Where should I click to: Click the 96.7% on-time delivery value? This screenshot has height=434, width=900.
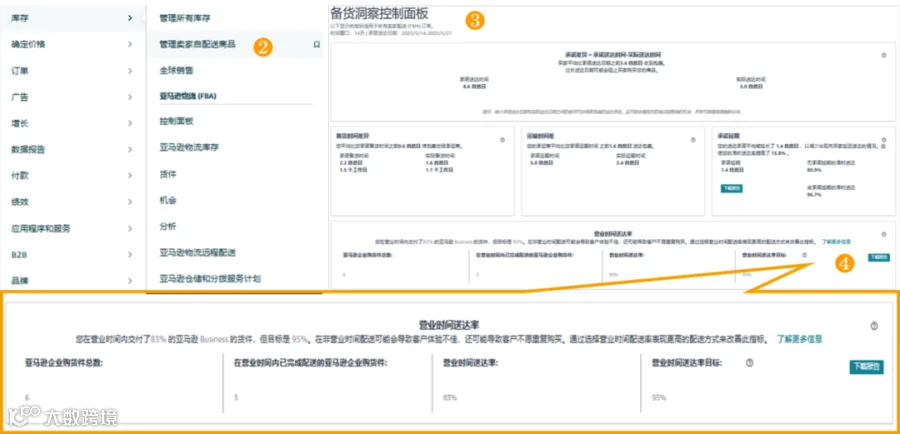coord(813,195)
